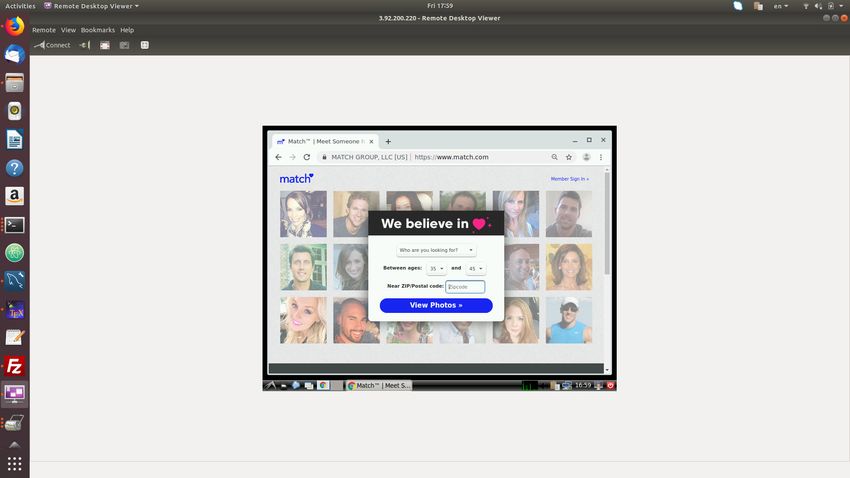Click the Match taskbar window button
This screenshot has height=478, width=850.
click(379, 385)
